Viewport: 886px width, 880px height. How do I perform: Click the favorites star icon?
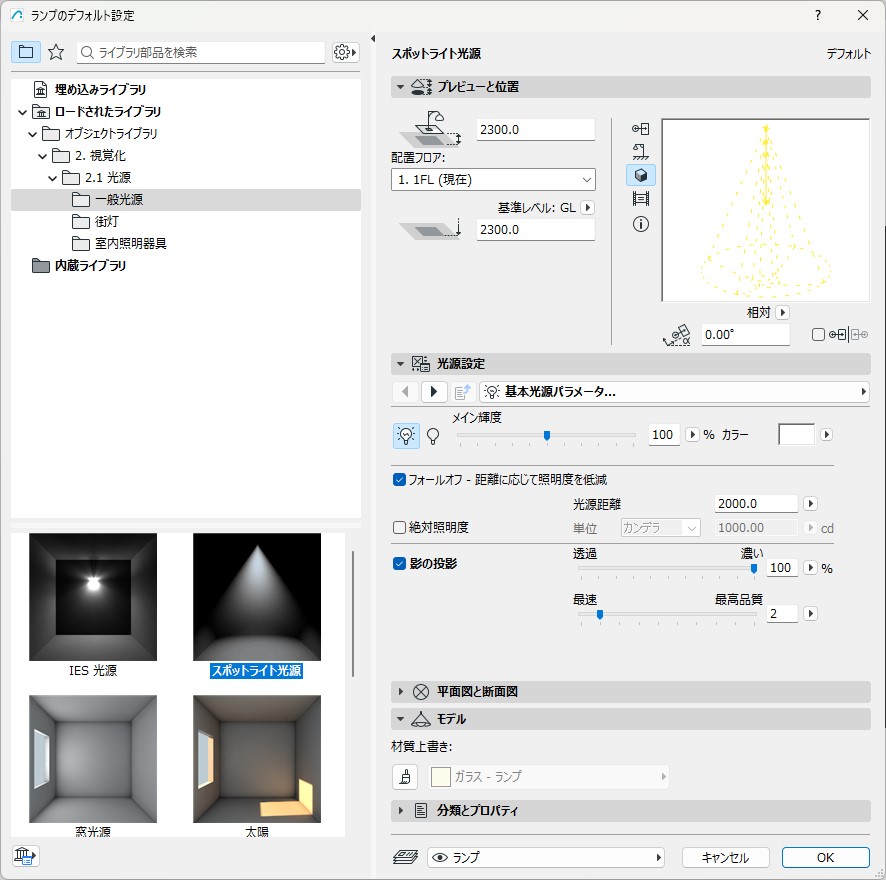pos(56,52)
